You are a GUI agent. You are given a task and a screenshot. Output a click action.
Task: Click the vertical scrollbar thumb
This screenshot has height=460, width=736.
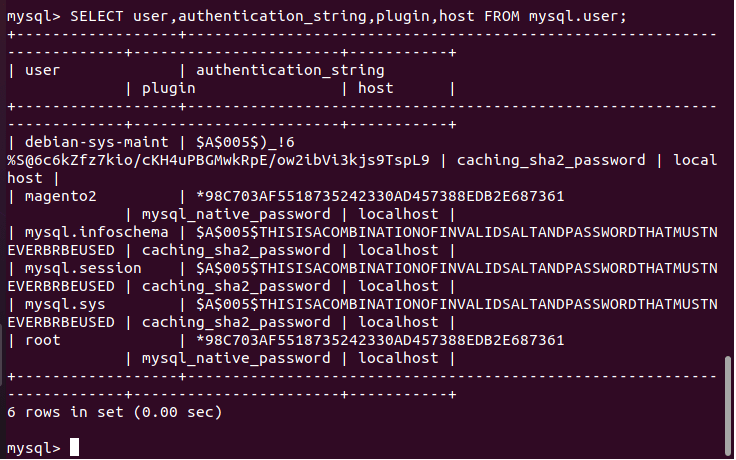pyautogui.click(x=728, y=406)
